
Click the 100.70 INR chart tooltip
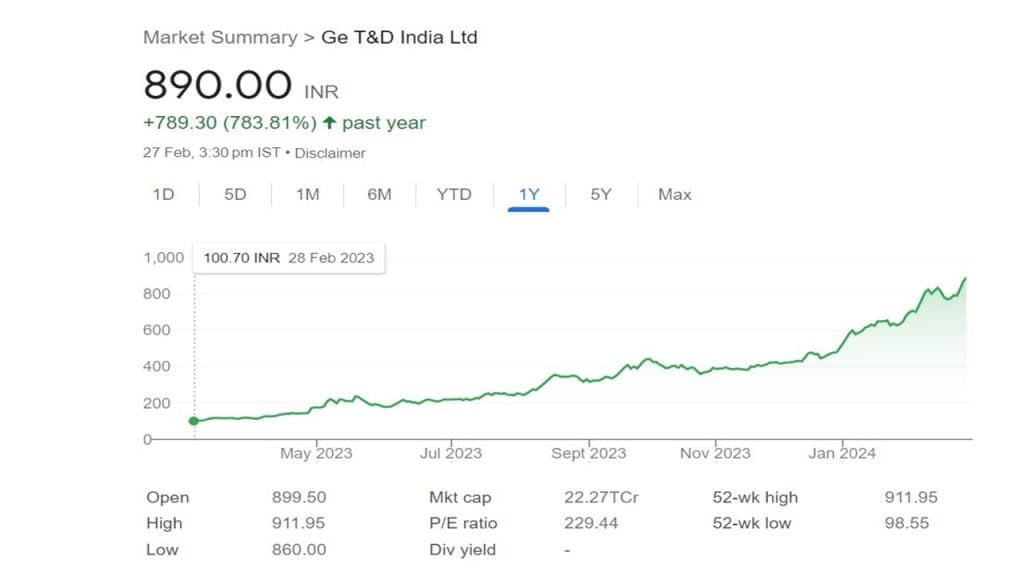(288, 257)
